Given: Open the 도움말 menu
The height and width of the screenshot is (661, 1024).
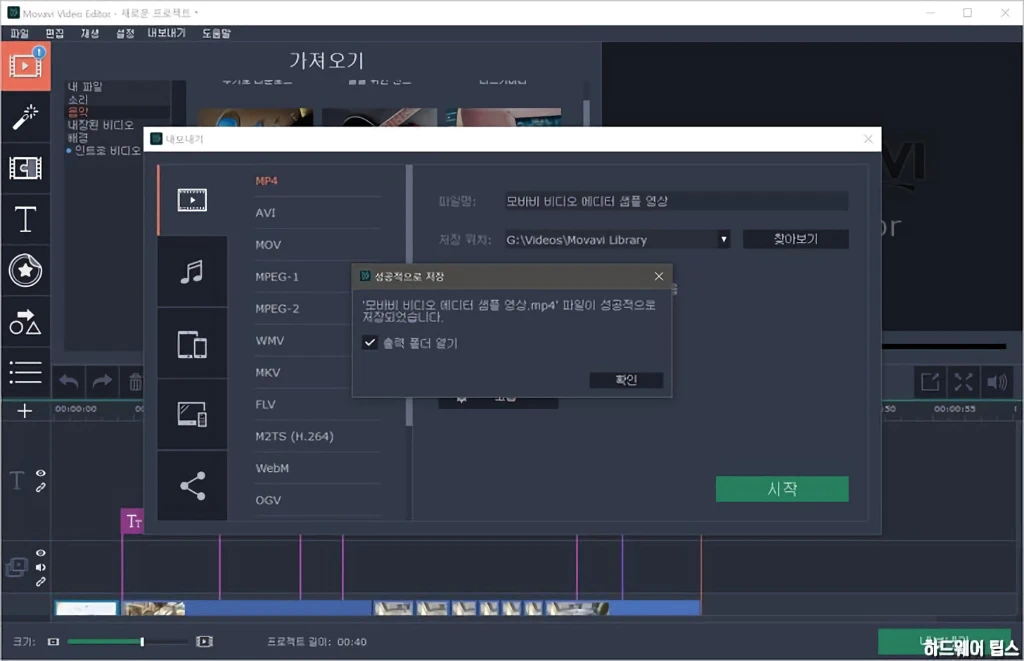Looking at the screenshot, I should [x=216, y=33].
